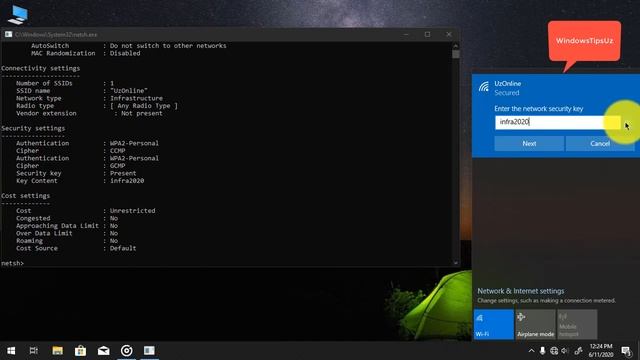The height and width of the screenshot is (360, 640).
Task: Click the Key Content value infra2020
Action: [127, 181]
